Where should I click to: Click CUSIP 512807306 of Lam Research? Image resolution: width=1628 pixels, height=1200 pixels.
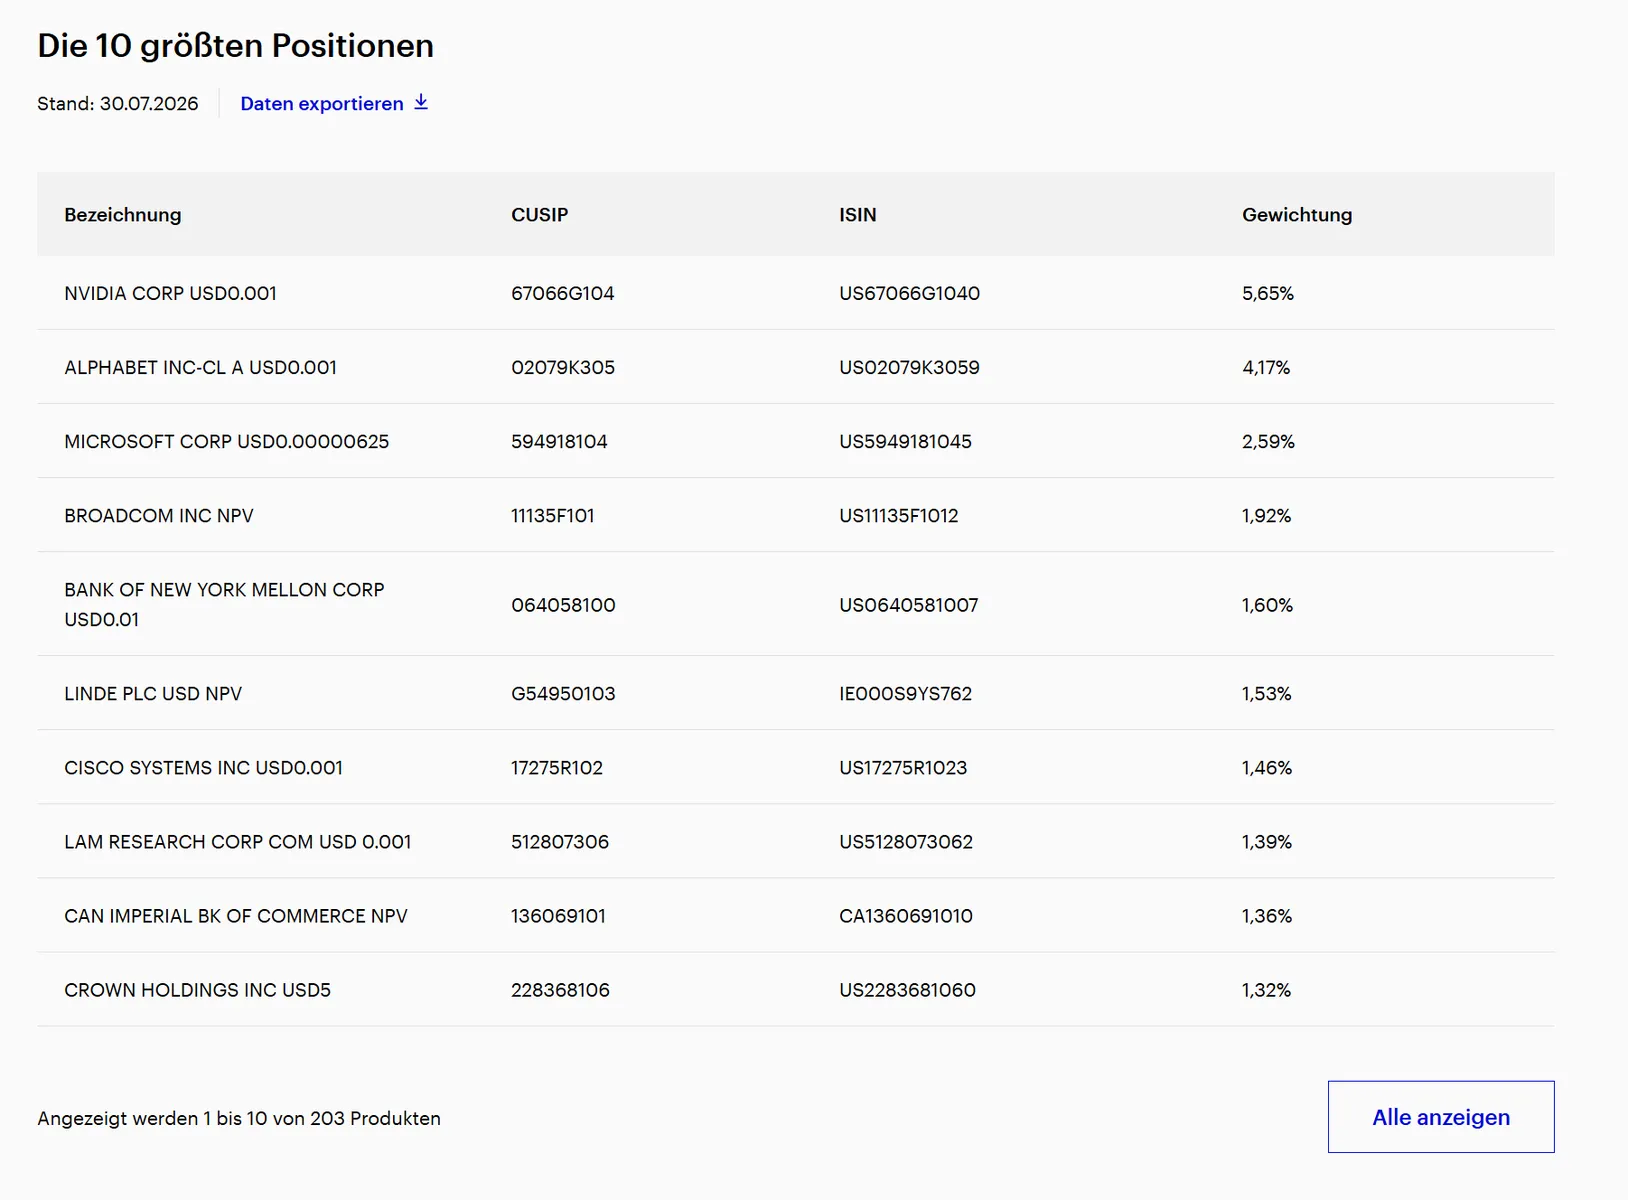pos(560,842)
